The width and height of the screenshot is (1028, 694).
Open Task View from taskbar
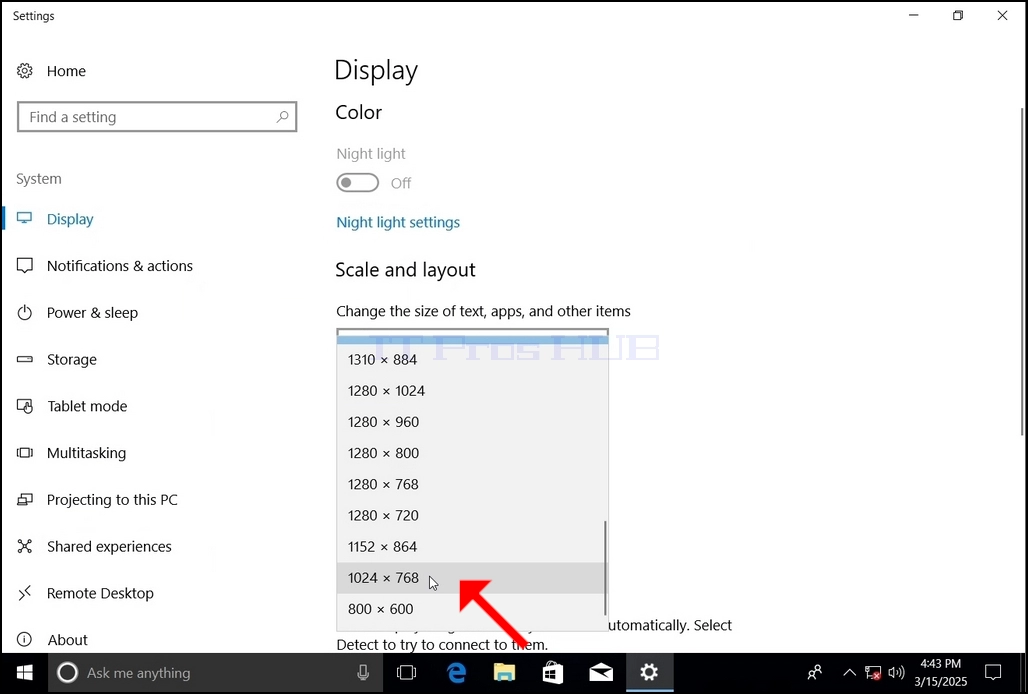point(406,672)
